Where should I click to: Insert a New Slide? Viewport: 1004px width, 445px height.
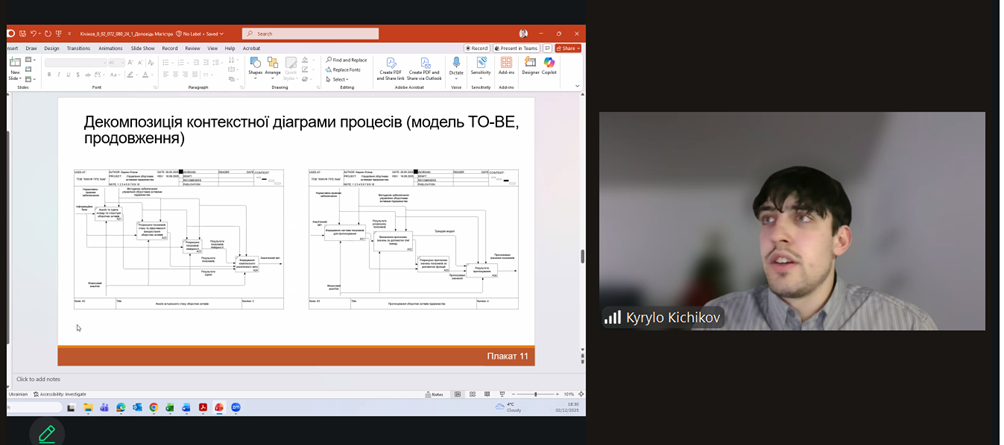coord(15,68)
